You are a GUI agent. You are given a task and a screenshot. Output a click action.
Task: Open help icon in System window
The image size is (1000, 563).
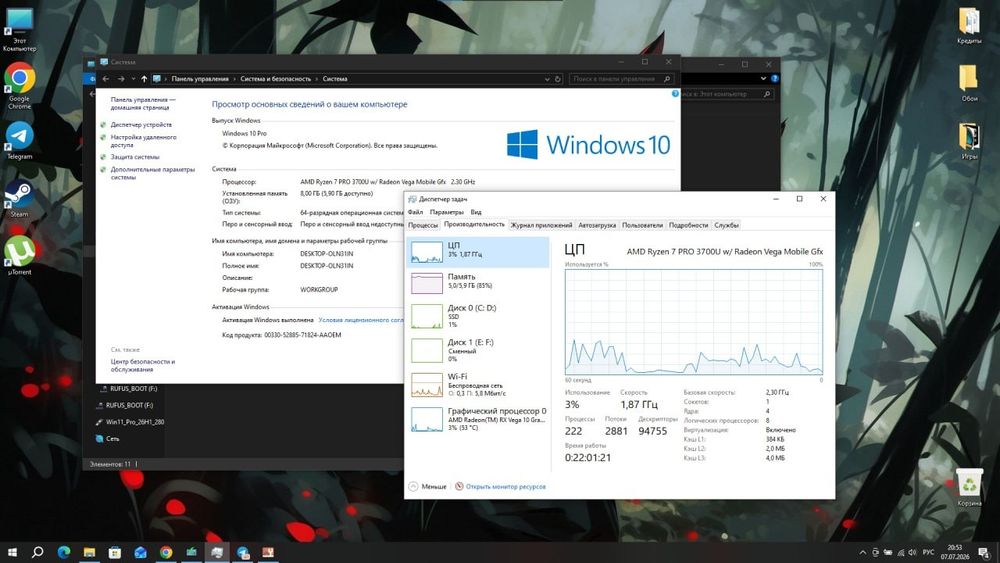(675, 94)
